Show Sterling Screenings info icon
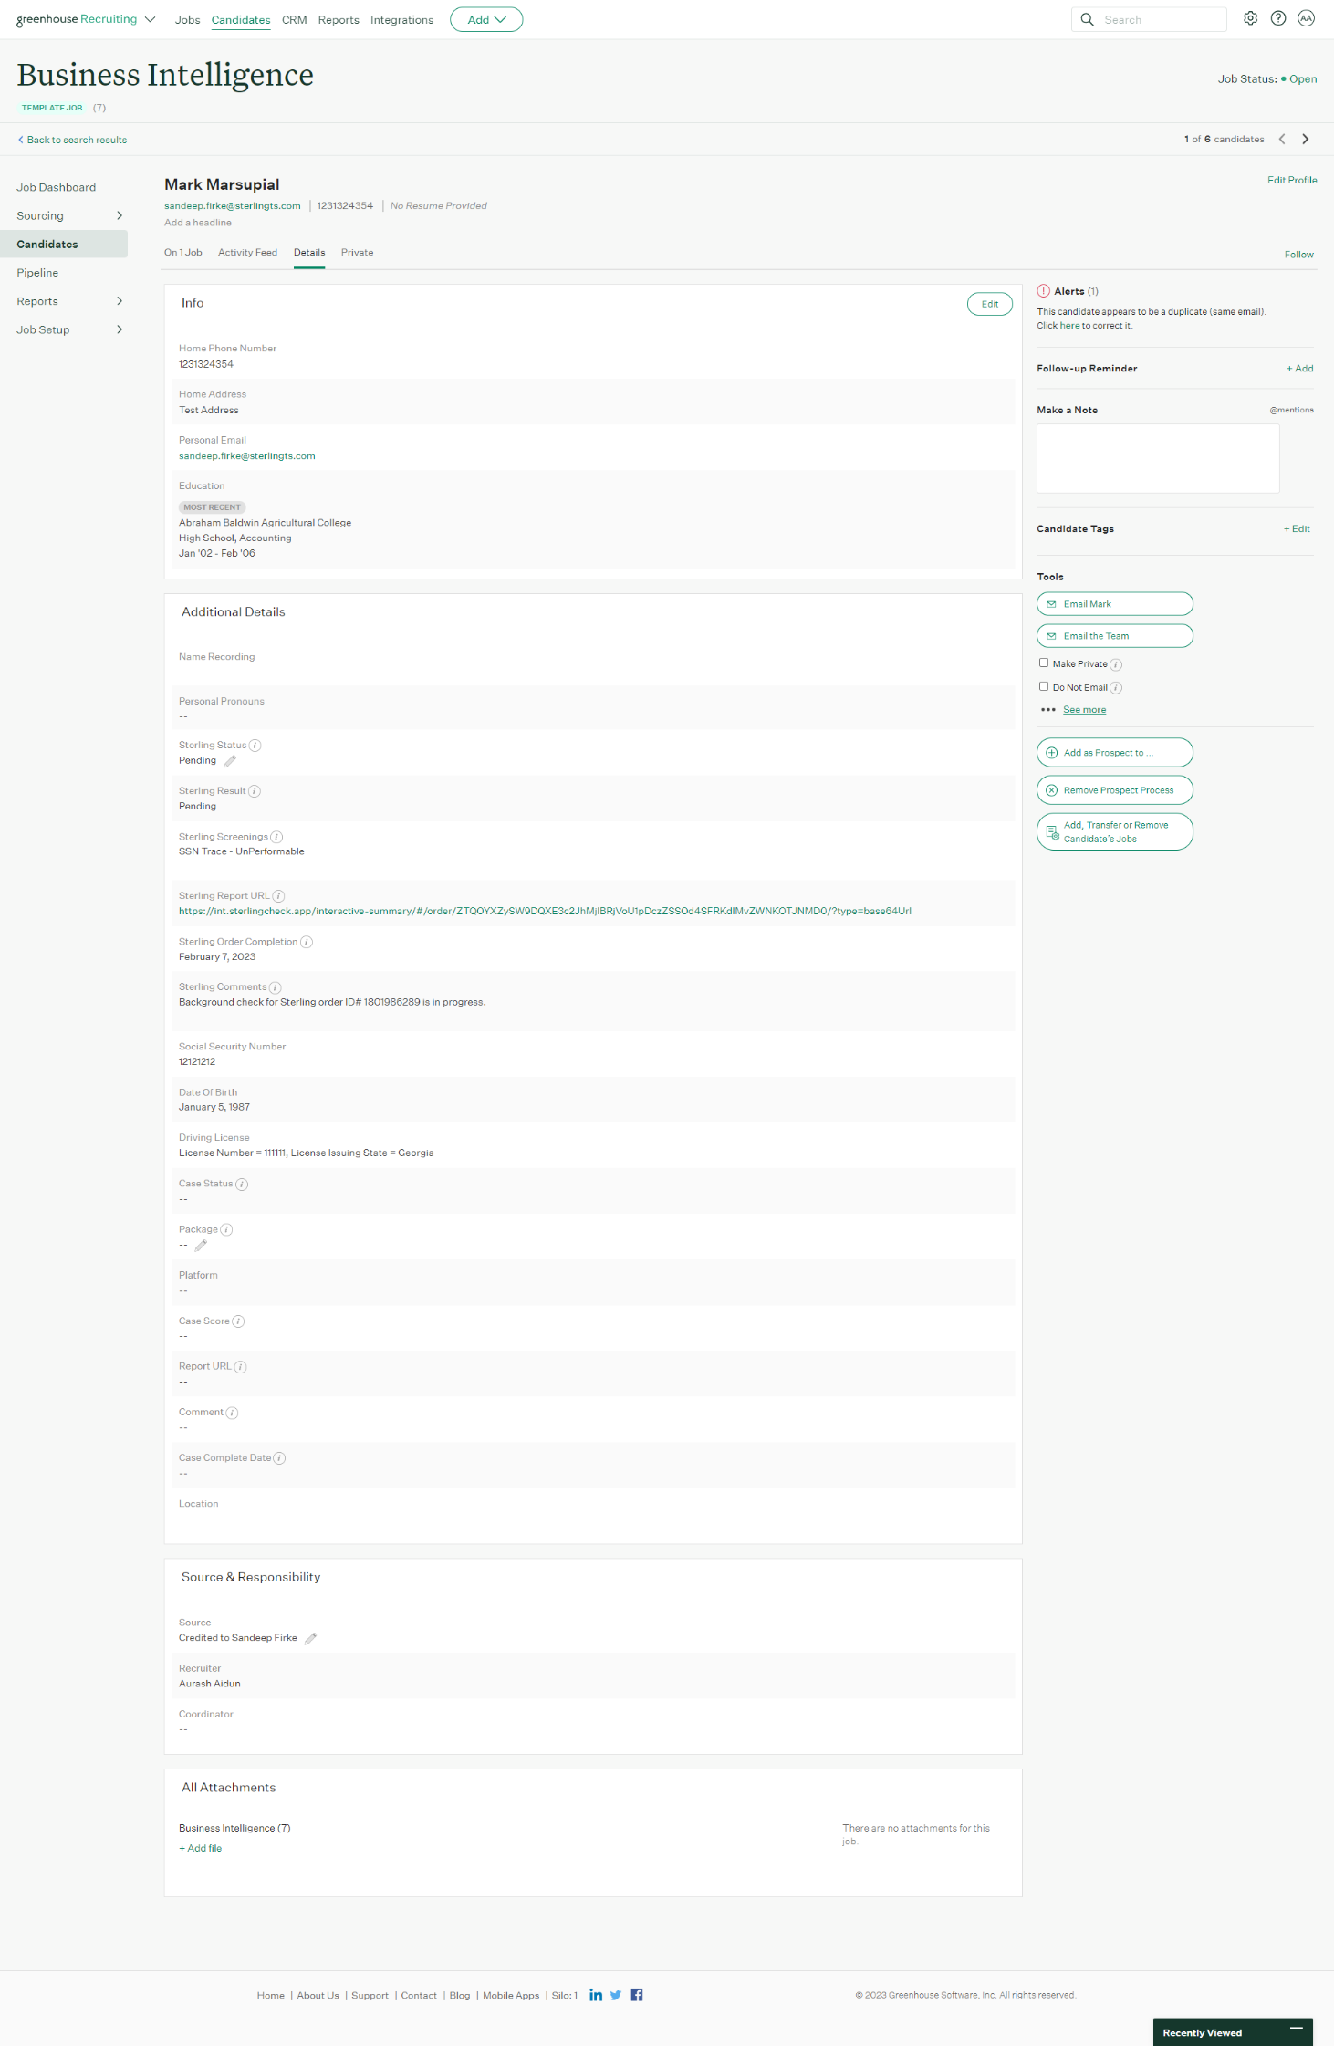This screenshot has width=1334, height=2046. [276, 837]
